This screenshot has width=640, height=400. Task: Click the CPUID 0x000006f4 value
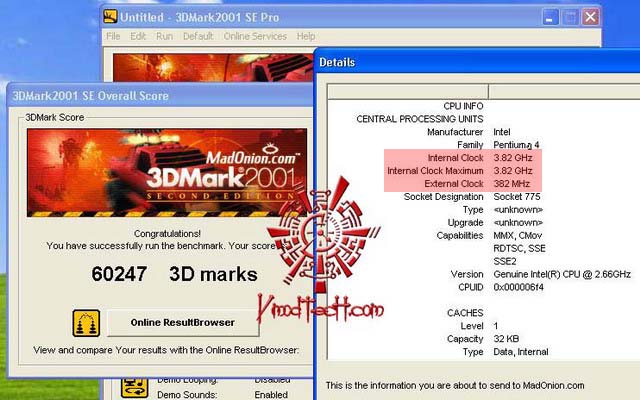tap(518, 287)
